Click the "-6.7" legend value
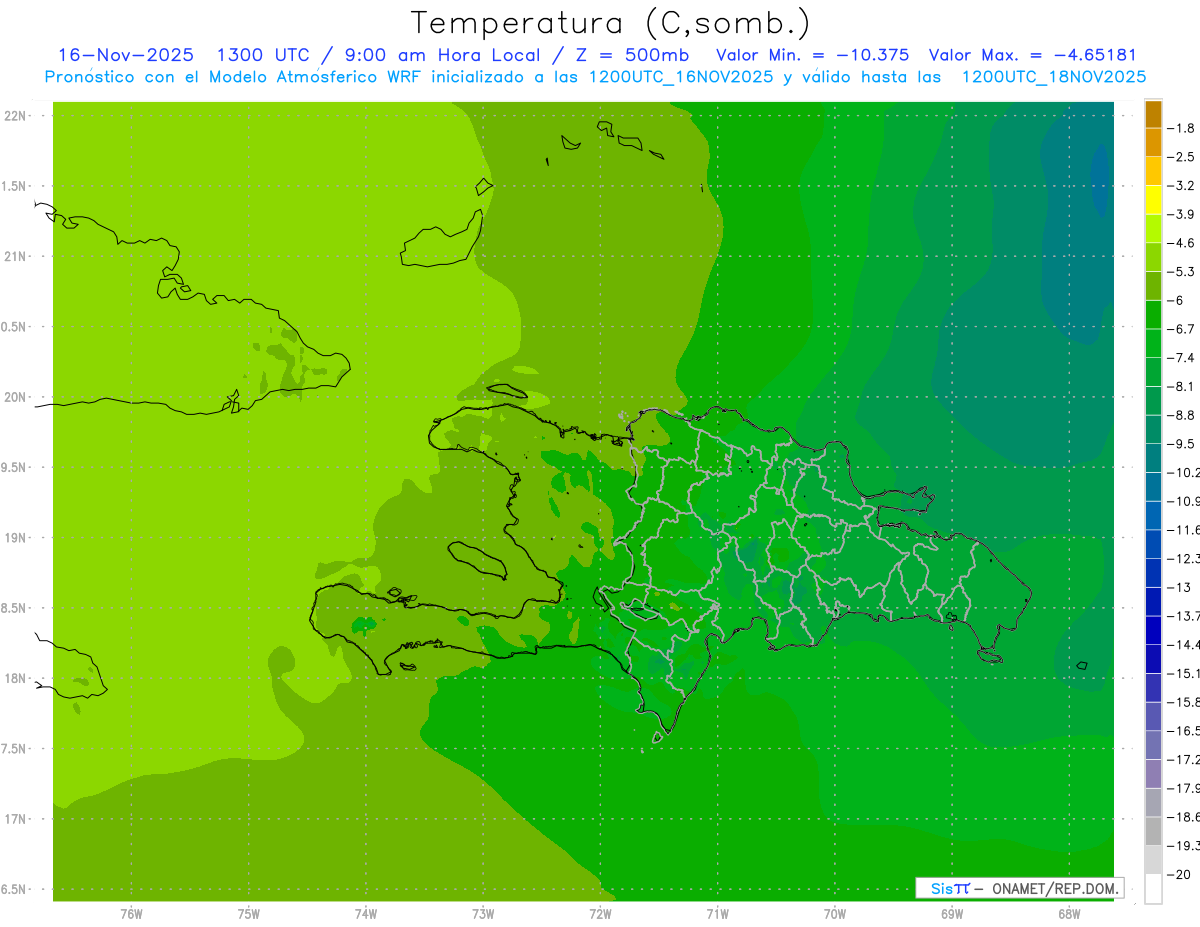The height and width of the screenshot is (927, 1200). [x=1183, y=329]
